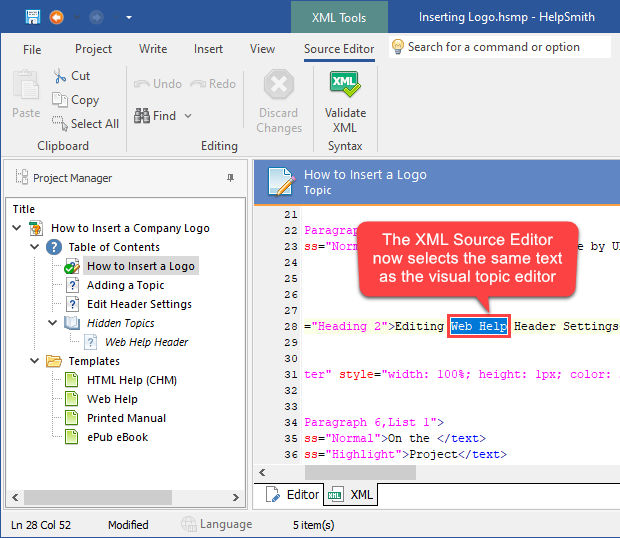Click the Language button in status bar
This screenshot has width=620, height=538.
[x=217, y=525]
